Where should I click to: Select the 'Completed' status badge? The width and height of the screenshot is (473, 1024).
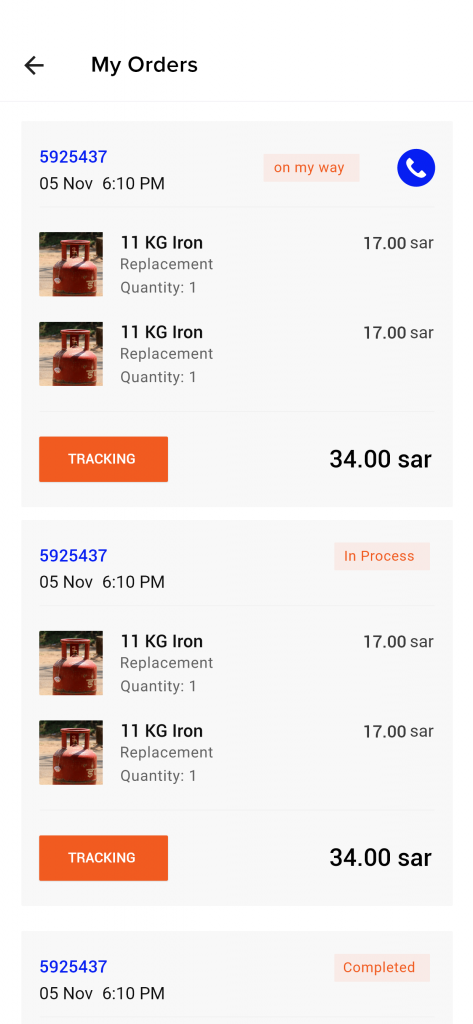pos(382,968)
